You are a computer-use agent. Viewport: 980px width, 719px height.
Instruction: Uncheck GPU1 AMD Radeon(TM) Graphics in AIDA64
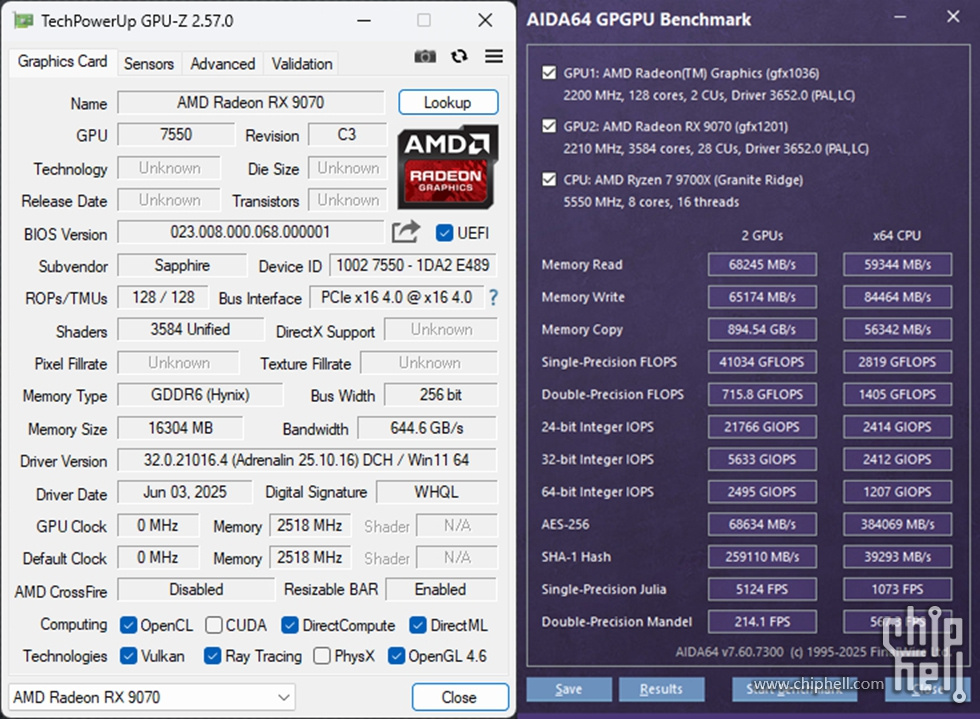coord(549,73)
